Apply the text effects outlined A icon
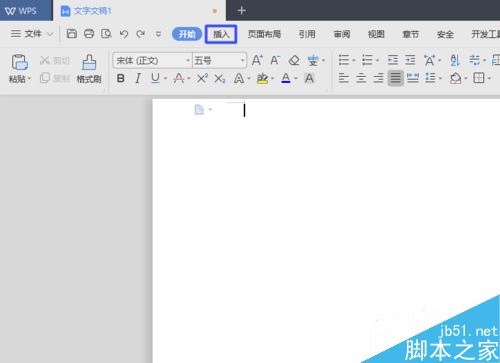The image size is (500, 363). tap(239, 79)
